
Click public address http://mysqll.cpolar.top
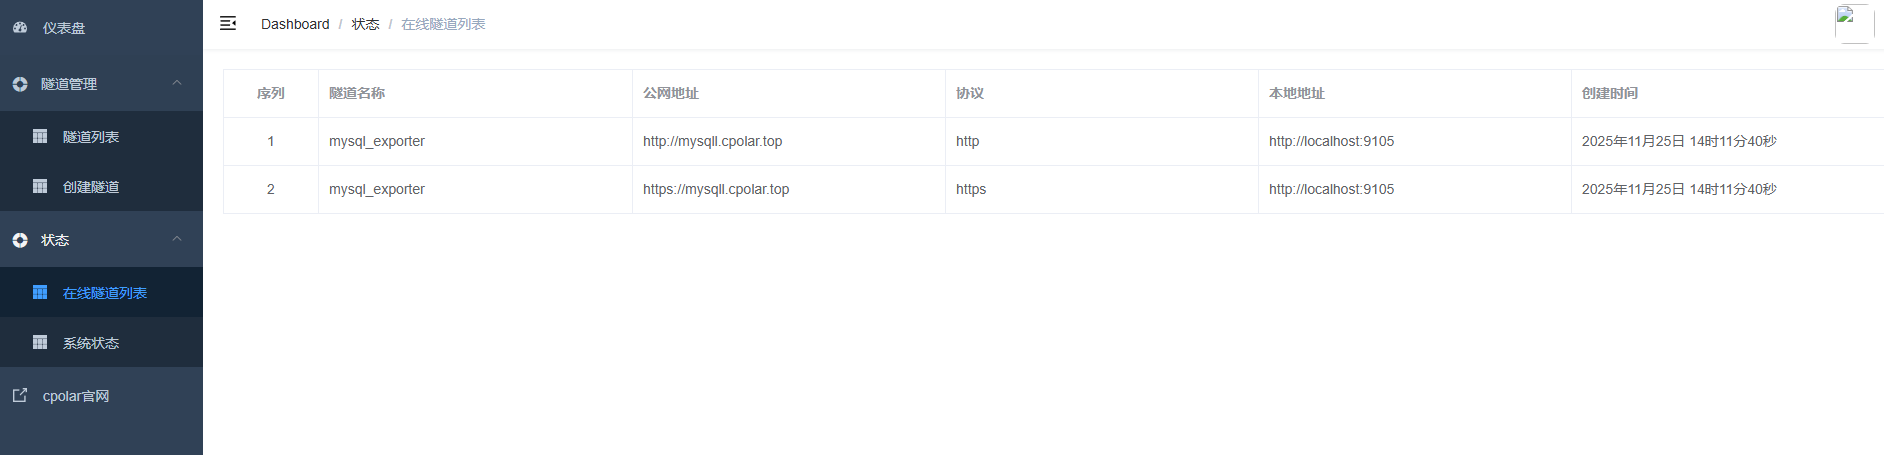point(712,141)
